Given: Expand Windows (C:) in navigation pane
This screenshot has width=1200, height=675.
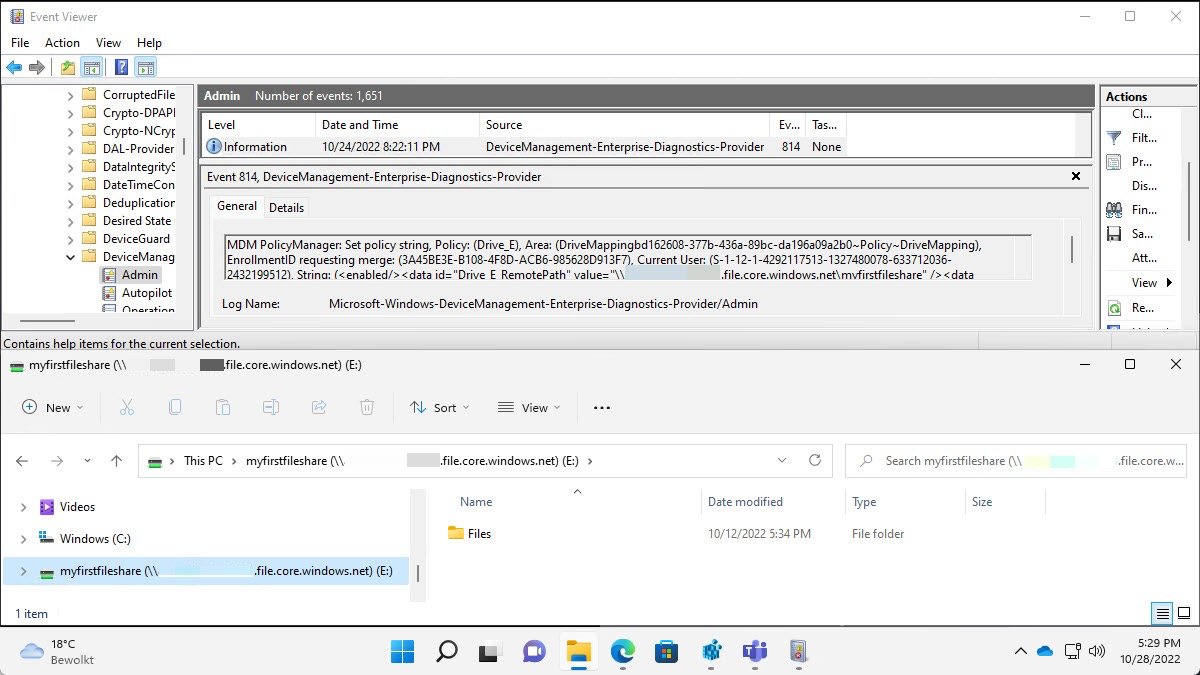Looking at the screenshot, I should point(23,539).
